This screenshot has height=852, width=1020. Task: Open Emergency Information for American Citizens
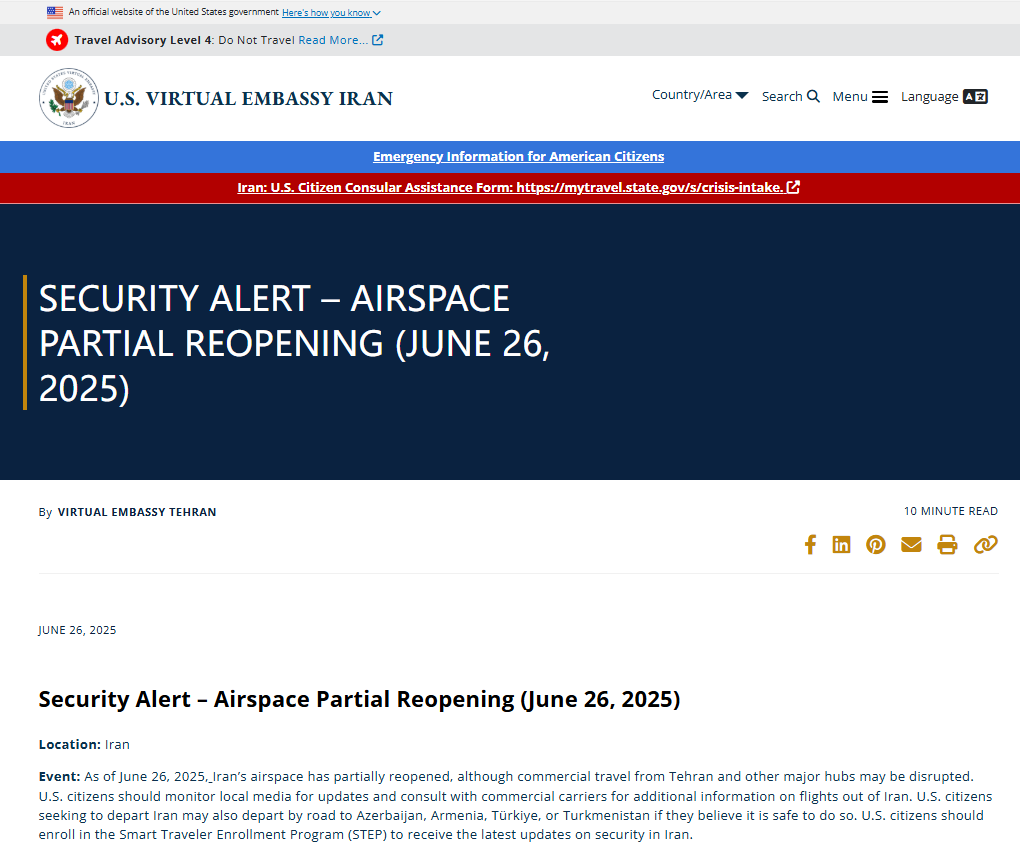point(518,157)
